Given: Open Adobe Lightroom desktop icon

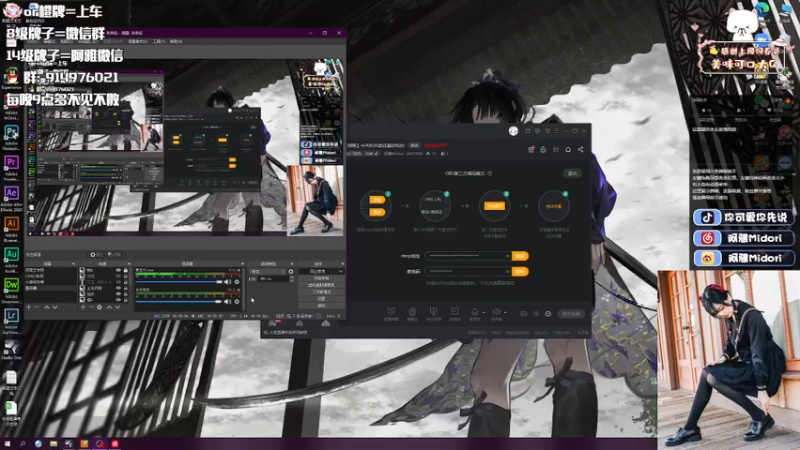Looking at the screenshot, I should coord(11,315).
